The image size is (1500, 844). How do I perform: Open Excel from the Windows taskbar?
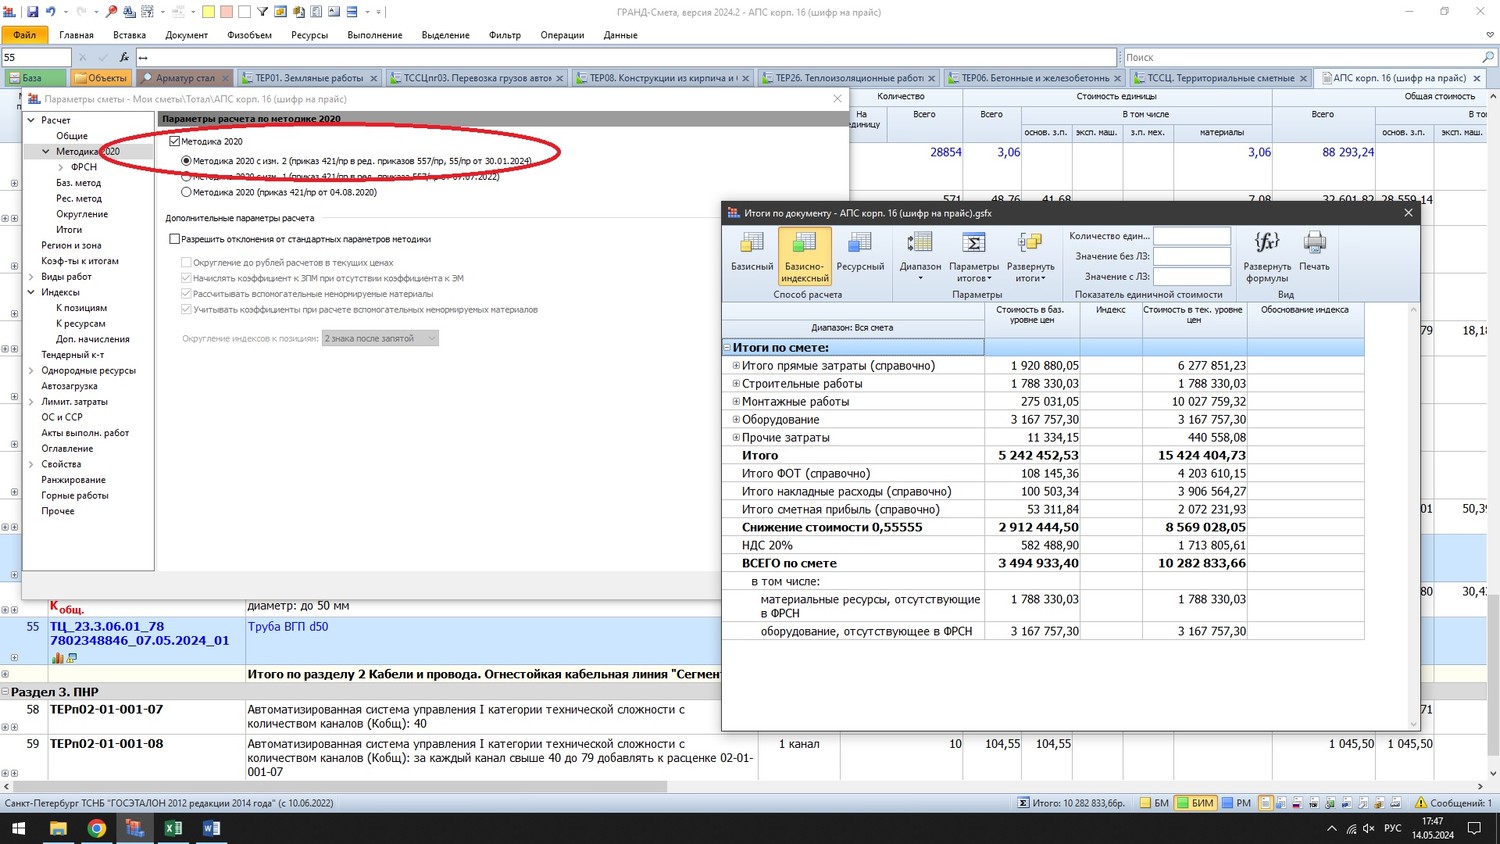[173, 828]
